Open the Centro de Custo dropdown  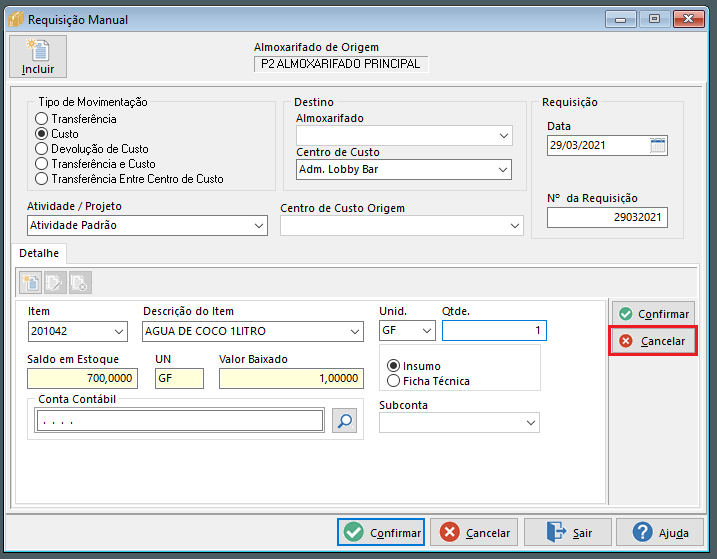pyautogui.click(x=503, y=170)
